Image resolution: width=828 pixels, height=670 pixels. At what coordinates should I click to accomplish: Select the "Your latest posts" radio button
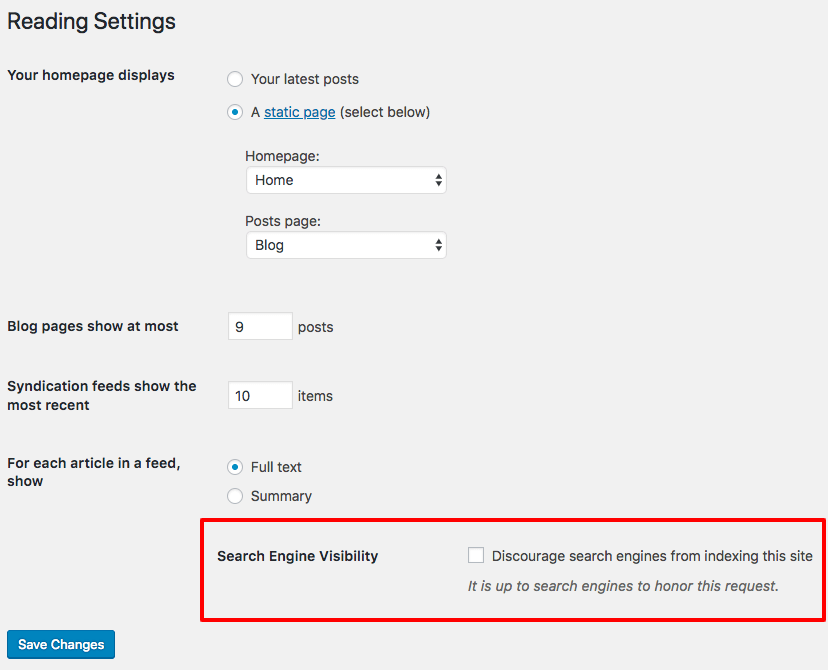235,79
